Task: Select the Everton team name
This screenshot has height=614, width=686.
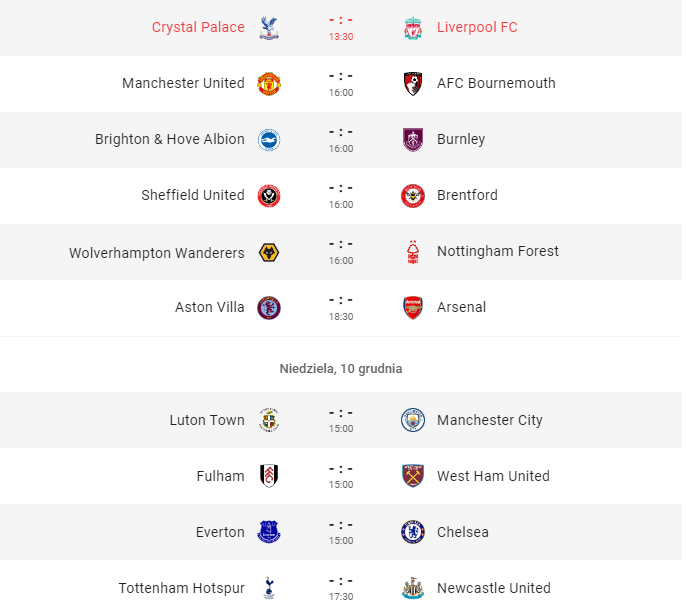Action: [220, 532]
